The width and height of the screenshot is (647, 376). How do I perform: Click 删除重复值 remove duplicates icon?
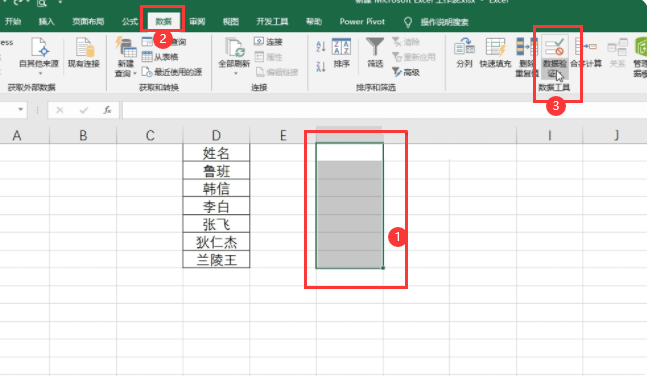coord(527,48)
